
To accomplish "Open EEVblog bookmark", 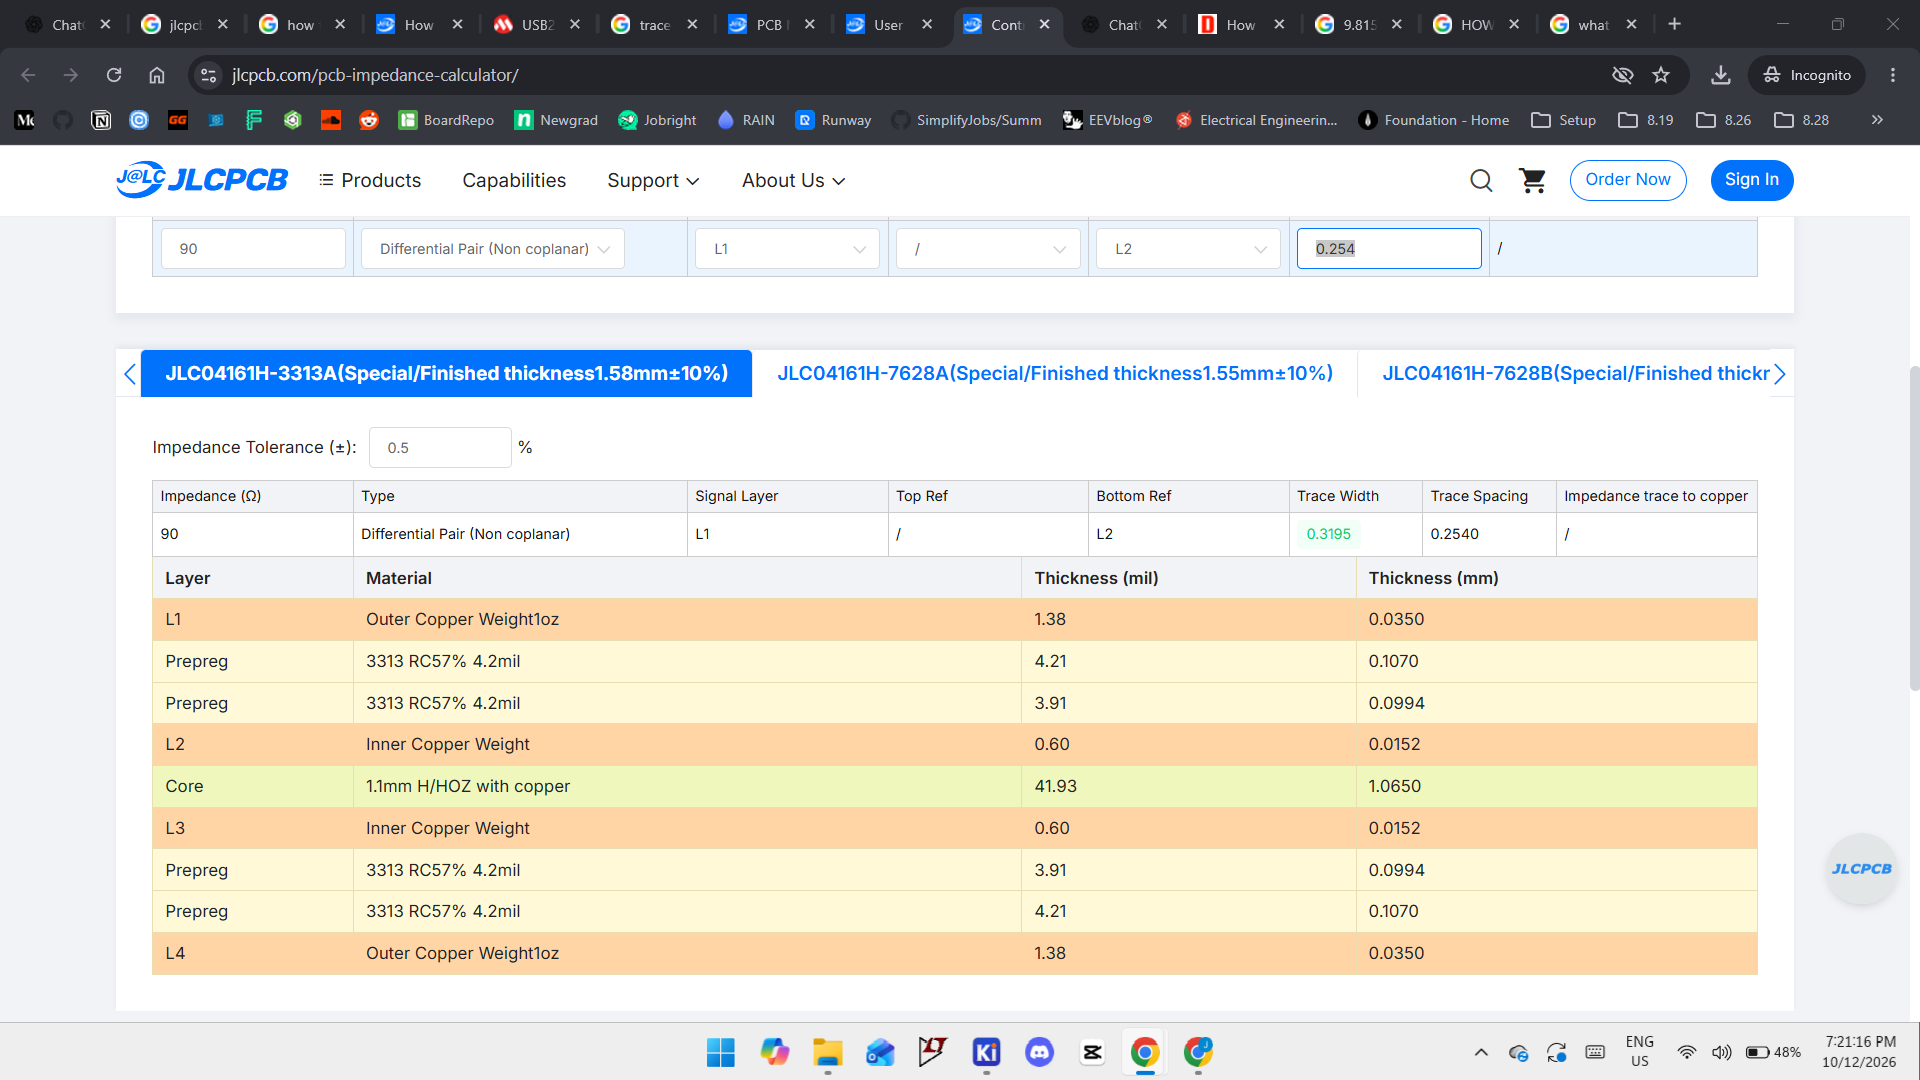I will click(x=1107, y=120).
